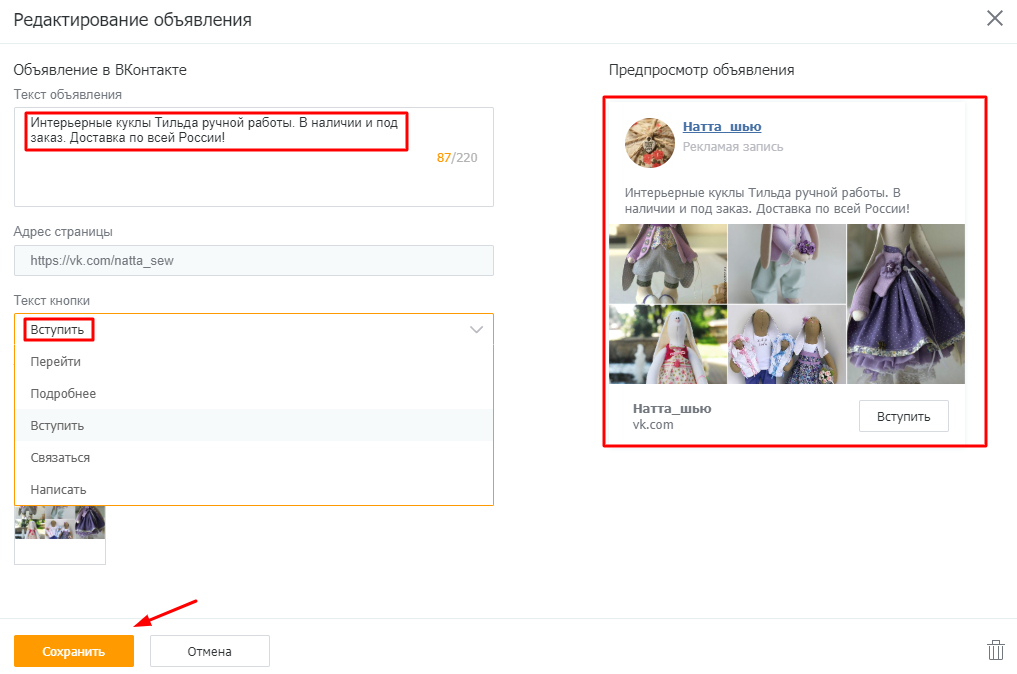Click the Натта_шью title in preview footer
This screenshot has height=674, width=1017.
[672, 409]
